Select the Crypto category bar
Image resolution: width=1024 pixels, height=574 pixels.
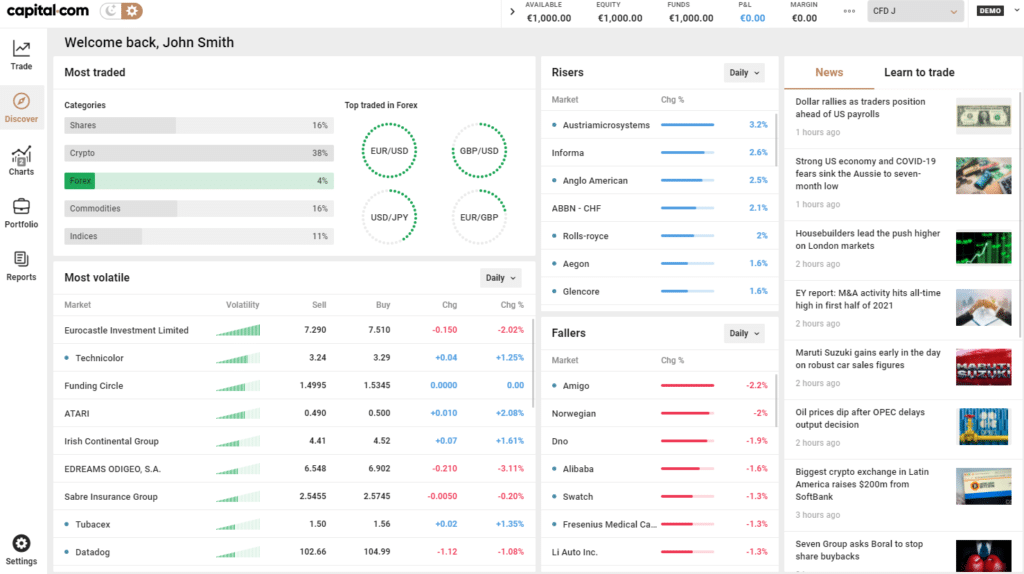198,153
